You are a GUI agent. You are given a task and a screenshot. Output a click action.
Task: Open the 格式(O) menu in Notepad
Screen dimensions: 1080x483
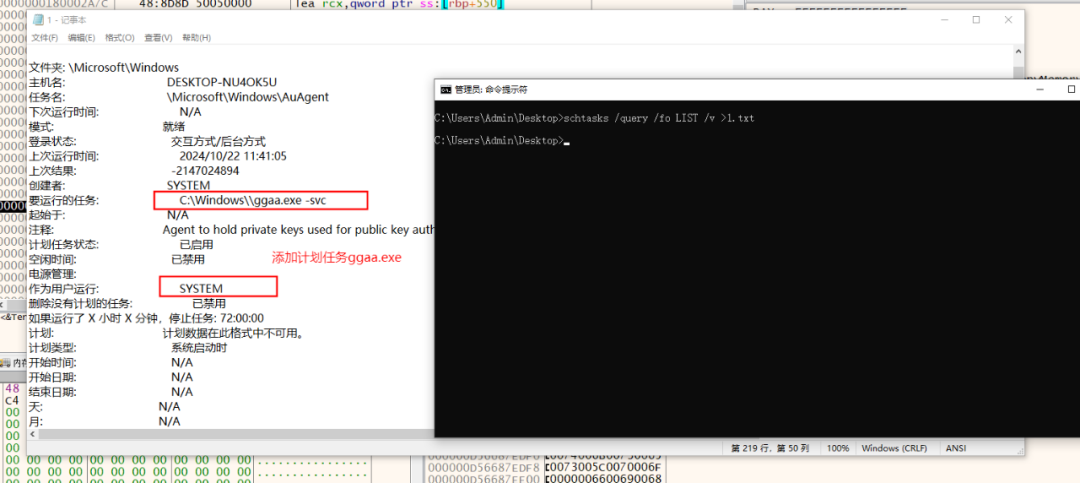point(120,37)
